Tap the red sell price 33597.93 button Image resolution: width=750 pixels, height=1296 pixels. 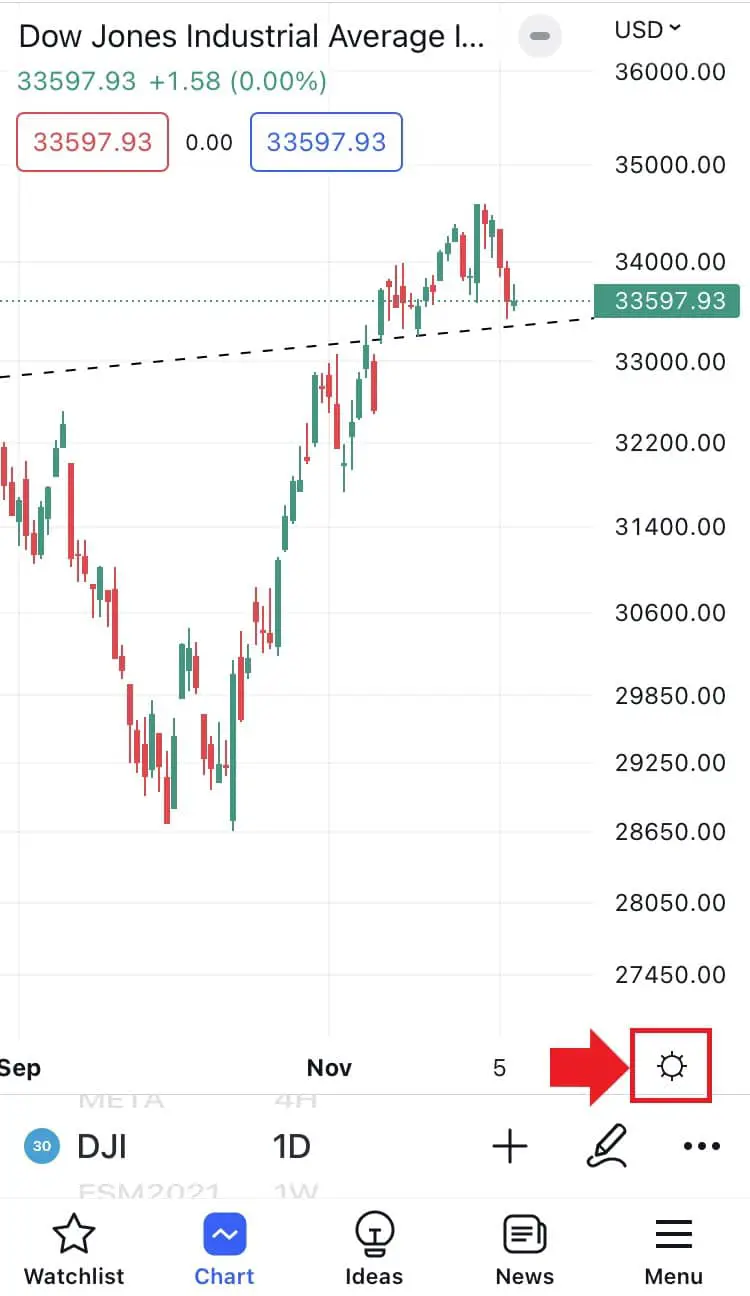[x=92, y=142]
